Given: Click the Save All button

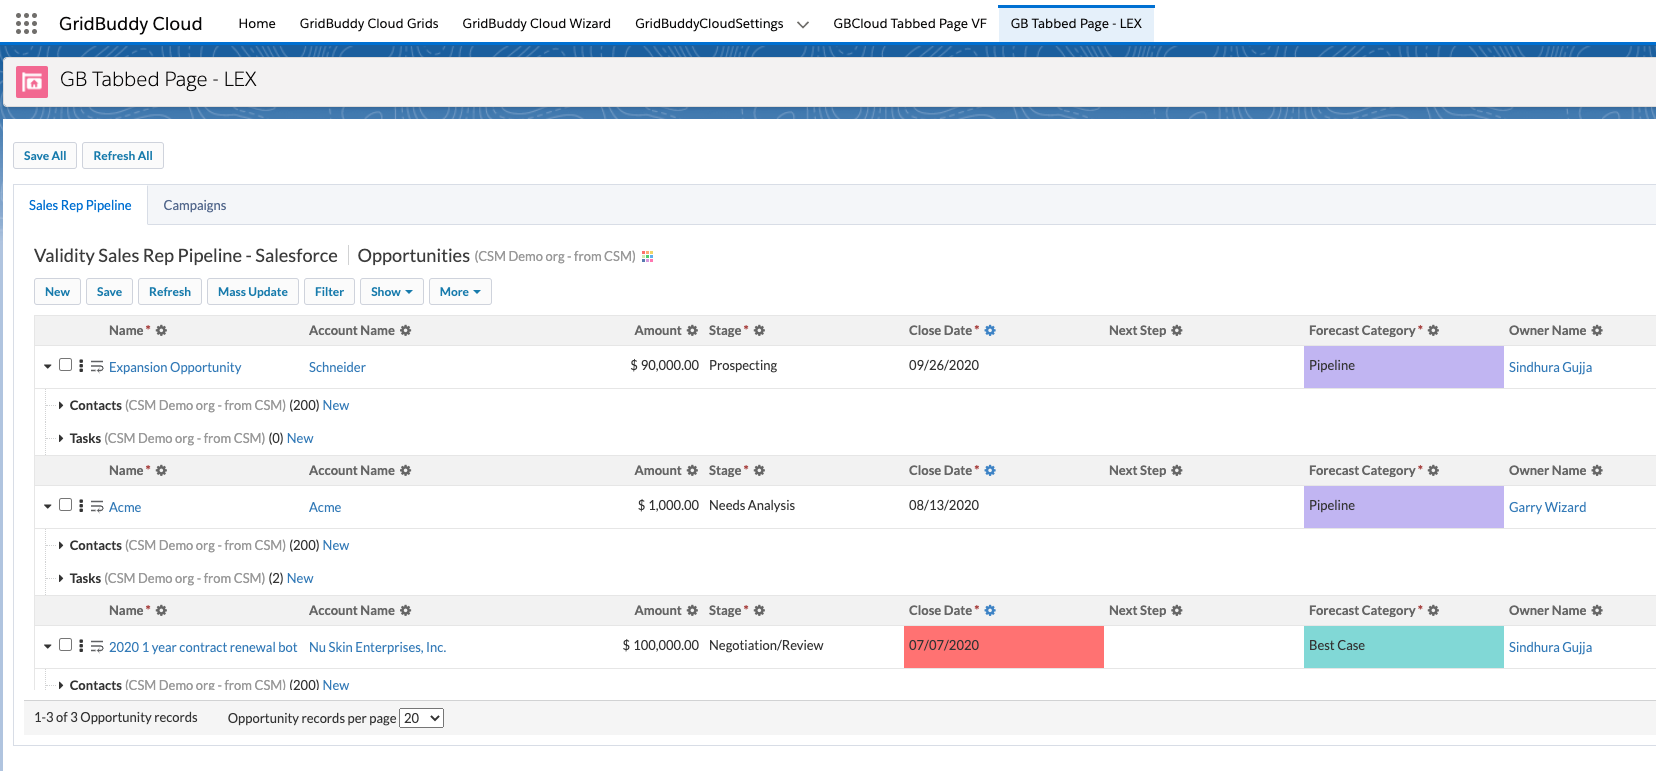Looking at the screenshot, I should [x=45, y=156].
